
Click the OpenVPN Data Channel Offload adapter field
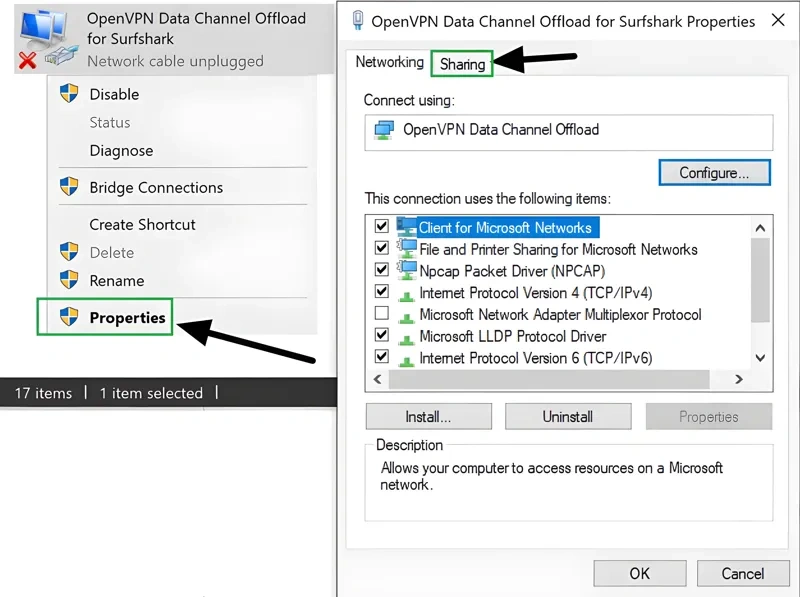tap(568, 132)
